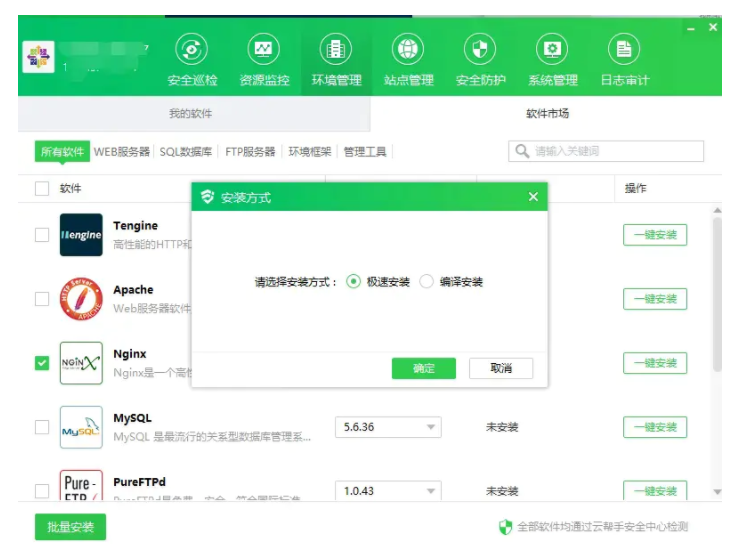
Task: Click 一键安装 for PureFTPd
Action: [x=655, y=490]
